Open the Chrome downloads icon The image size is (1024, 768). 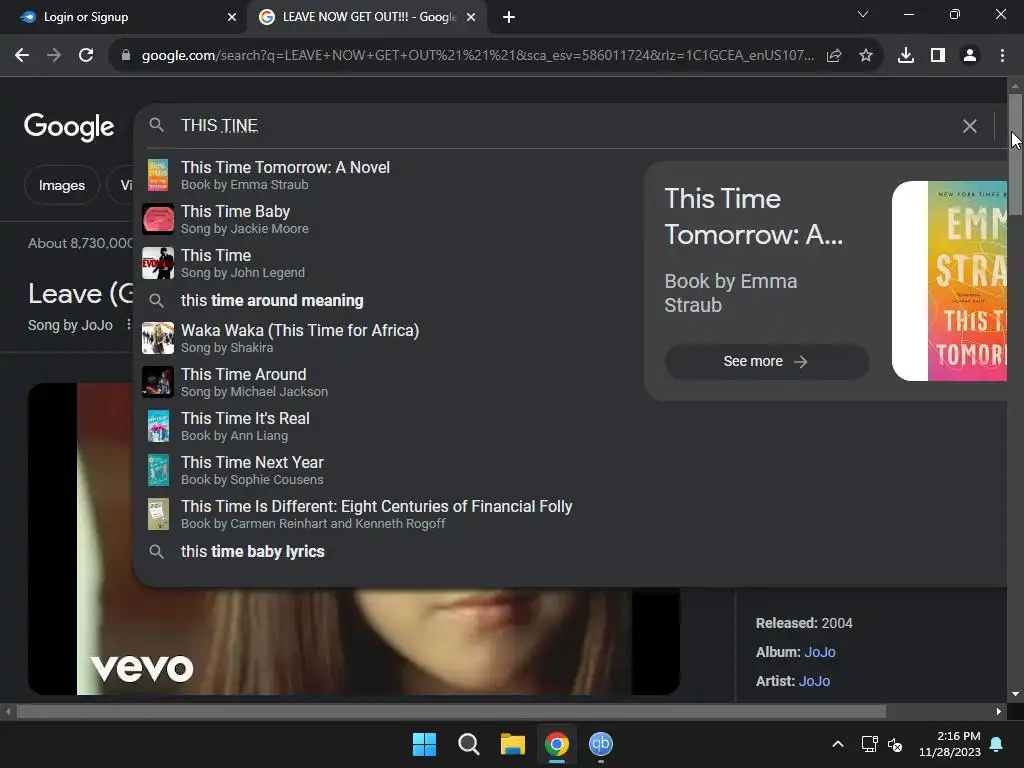pyautogui.click(x=906, y=56)
